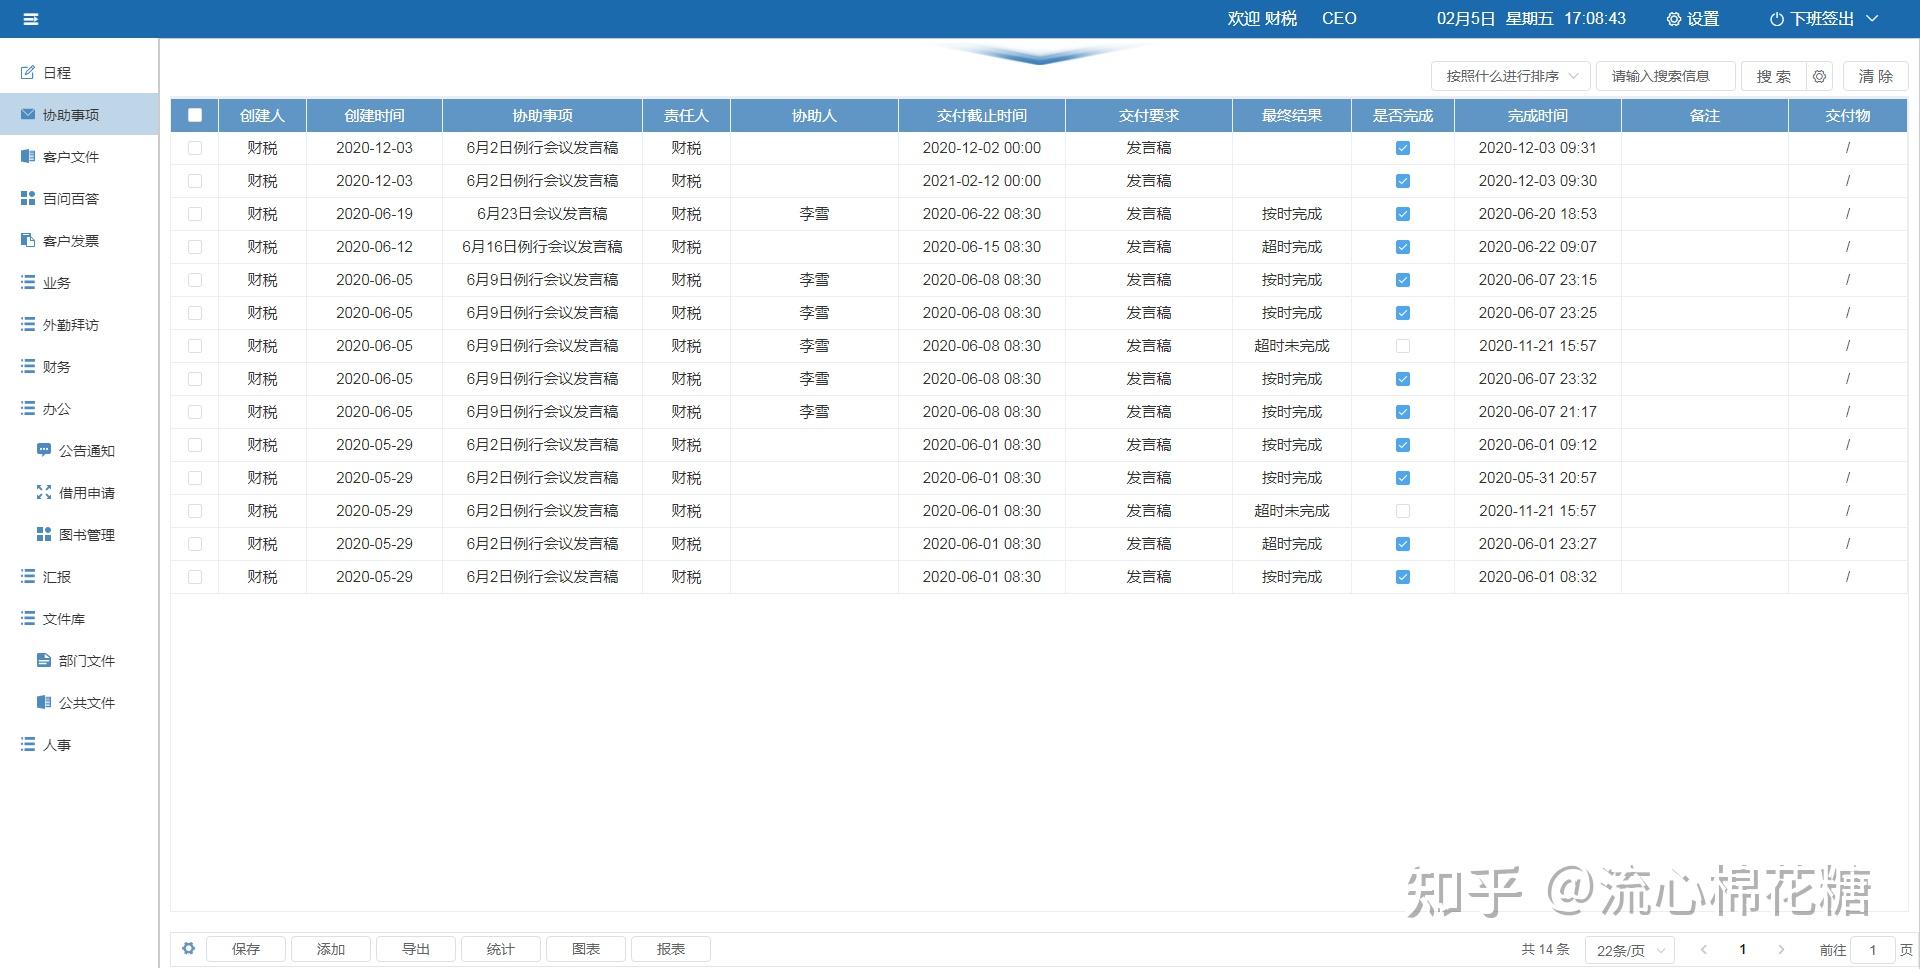
Task: Check 是否完成 for 超时未完成 6月2日 row
Action: pyautogui.click(x=1403, y=511)
